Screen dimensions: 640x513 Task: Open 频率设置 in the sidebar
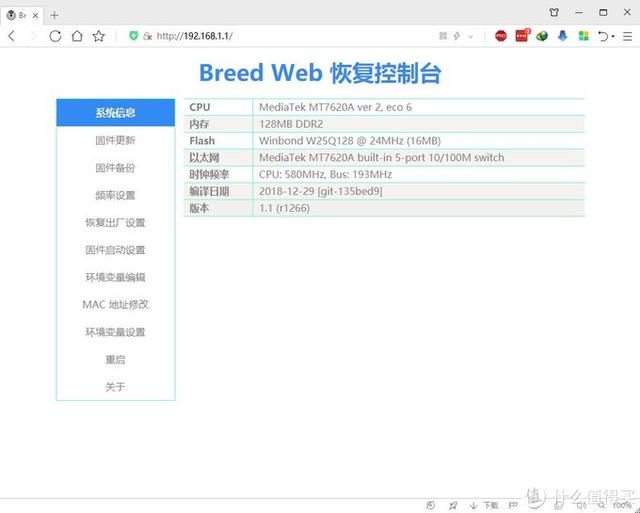tap(116, 195)
